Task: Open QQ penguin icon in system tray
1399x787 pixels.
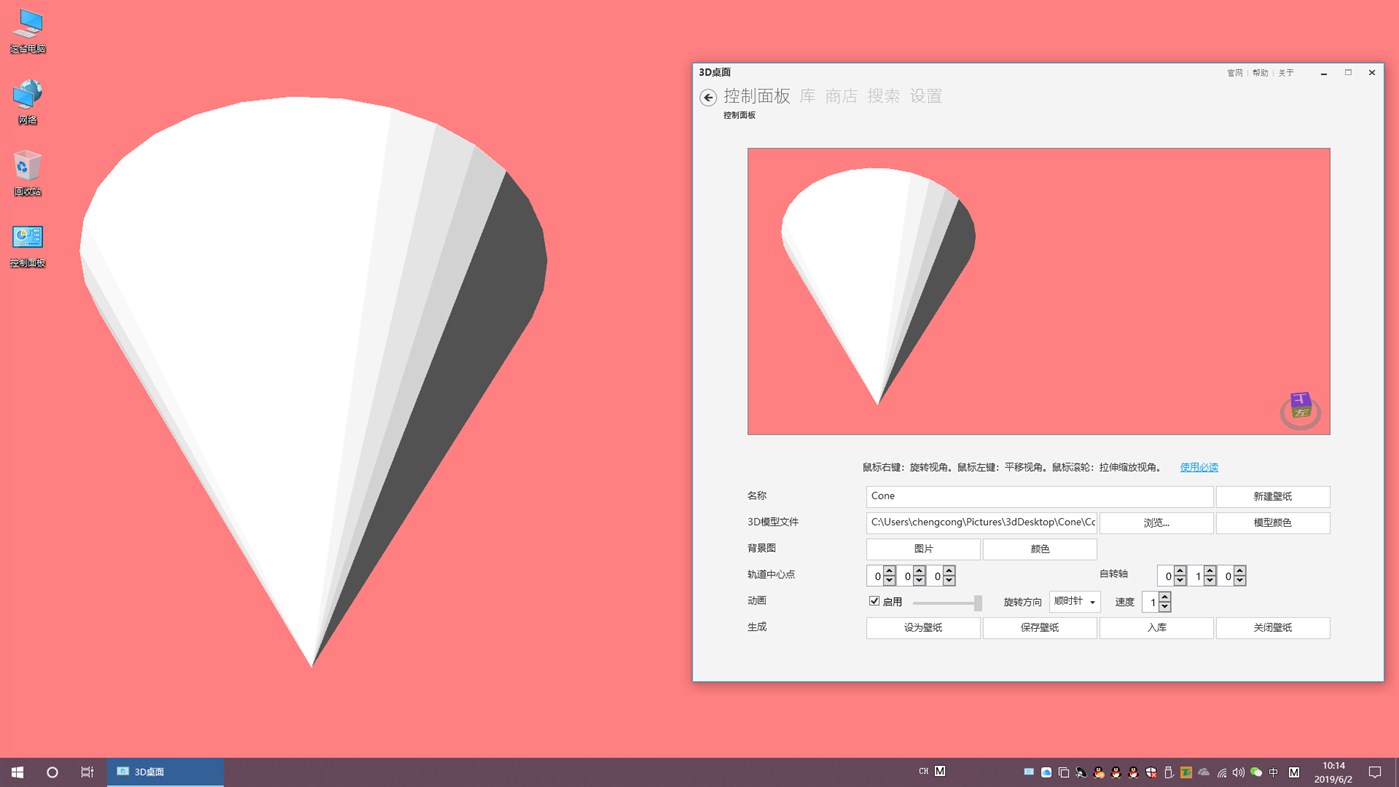Action: 1113,771
